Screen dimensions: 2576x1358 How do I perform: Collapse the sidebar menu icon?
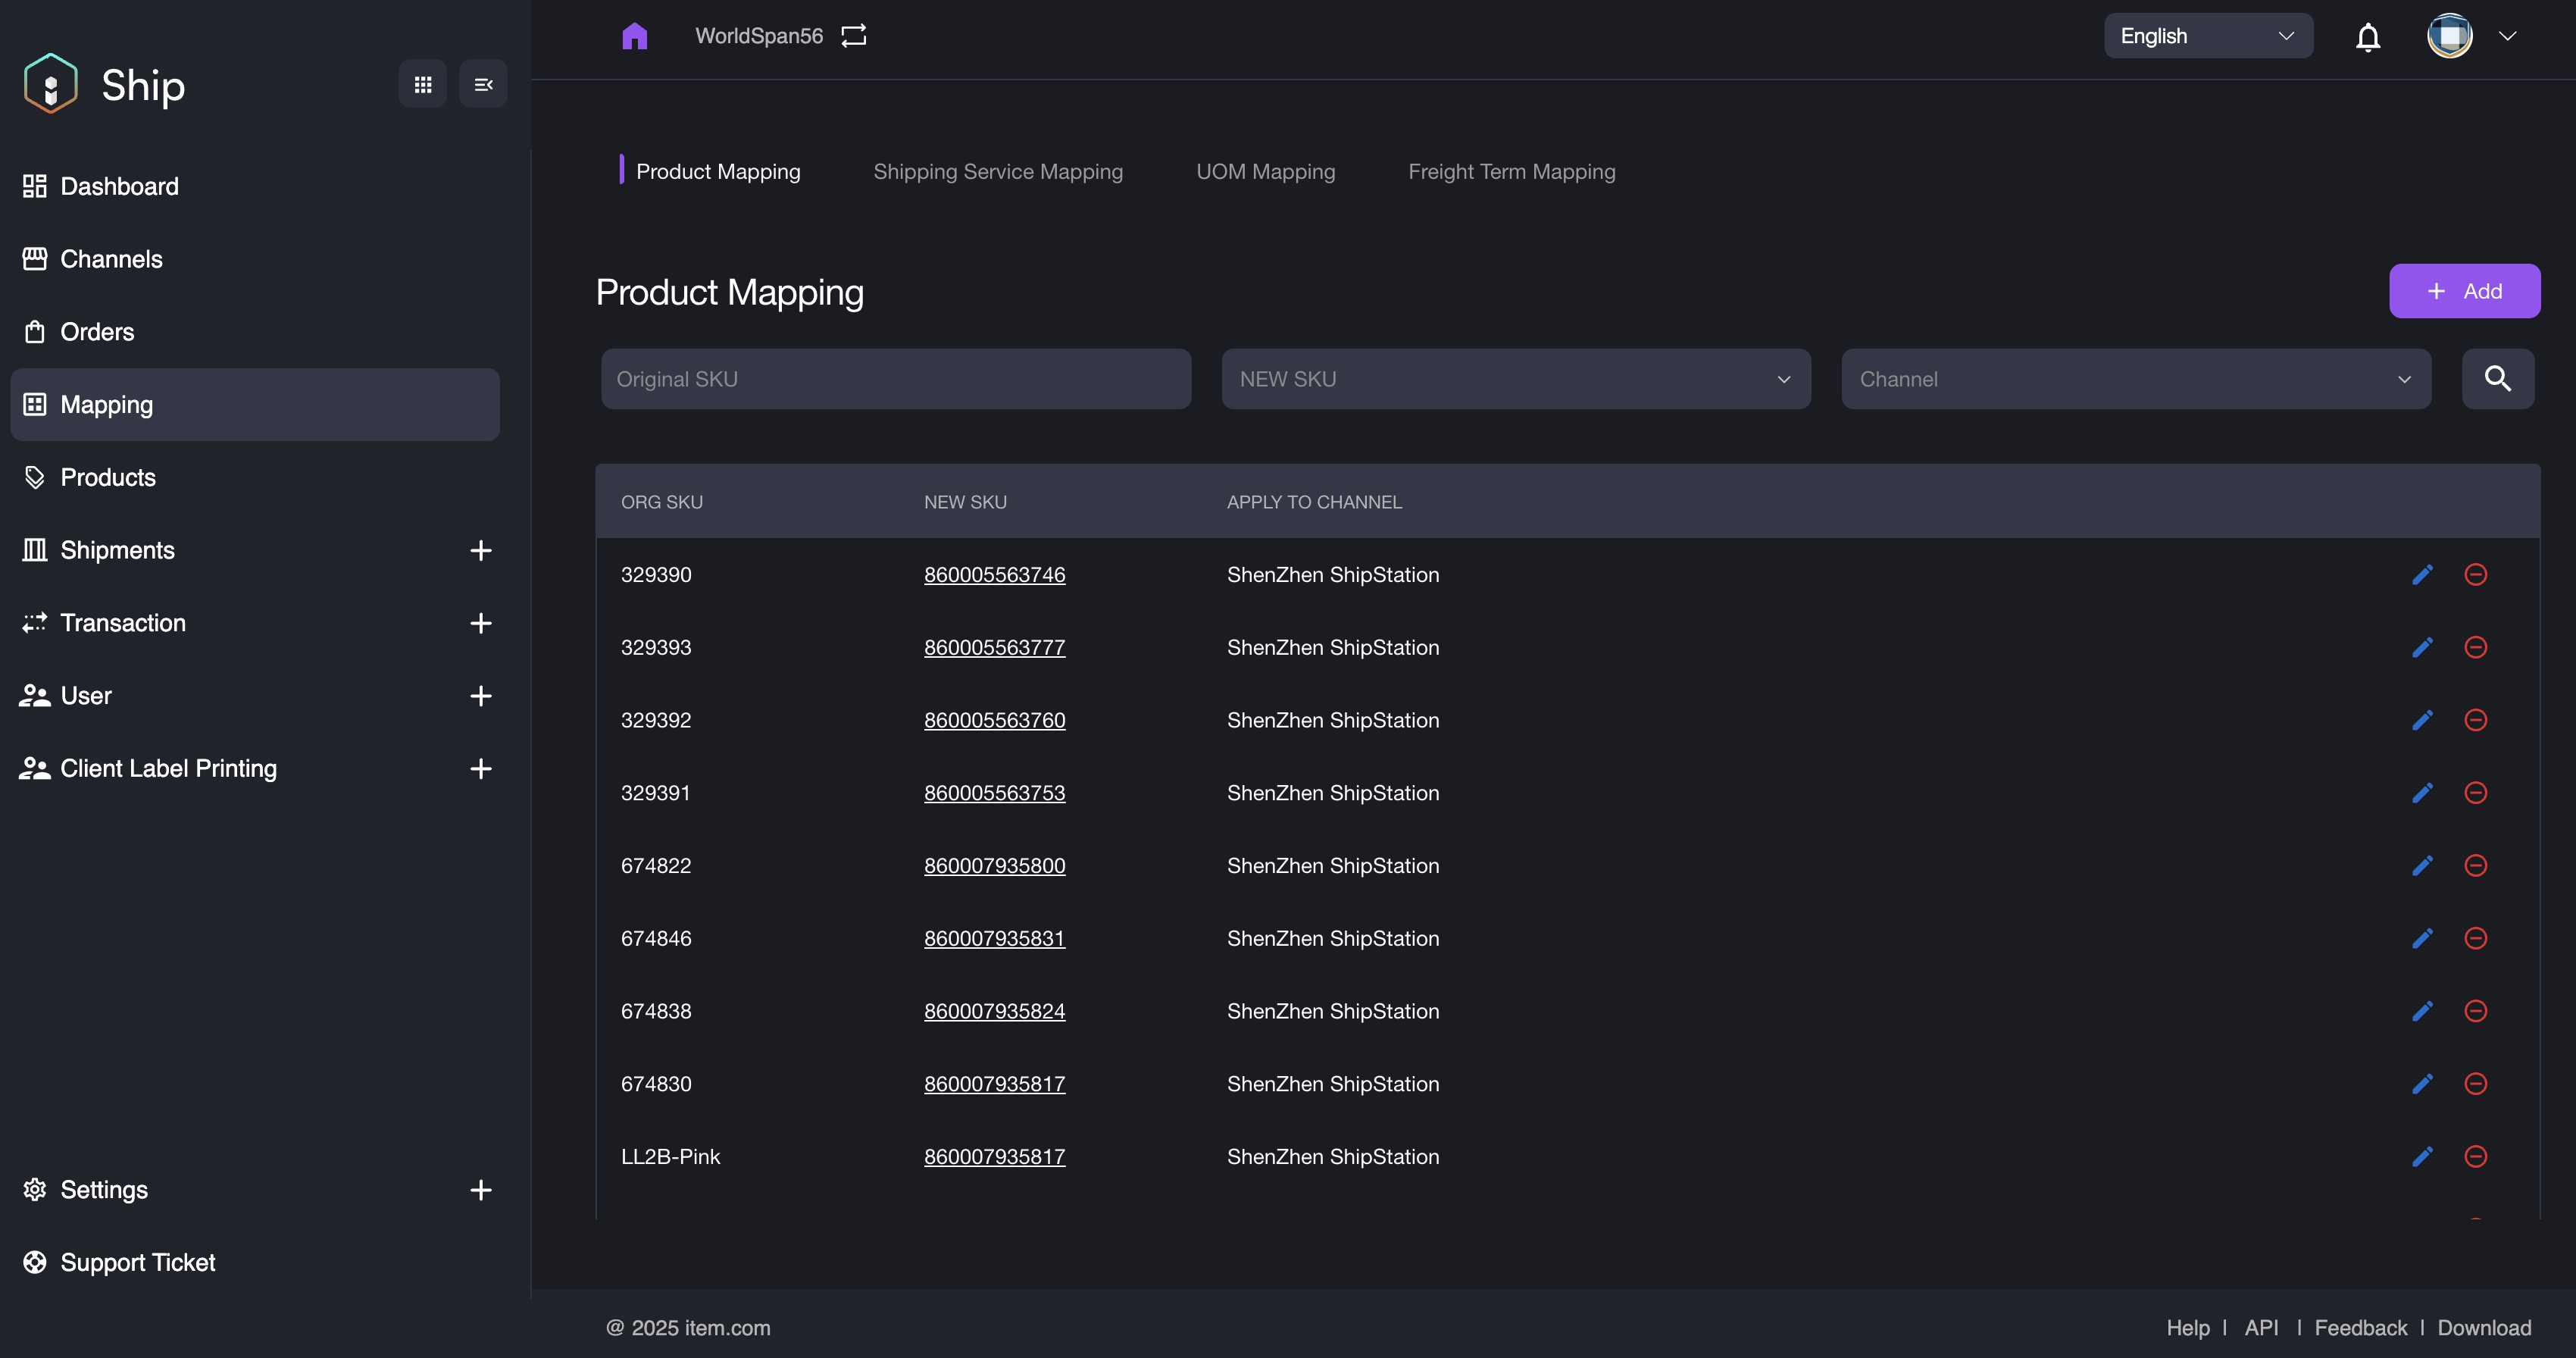pos(483,84)
